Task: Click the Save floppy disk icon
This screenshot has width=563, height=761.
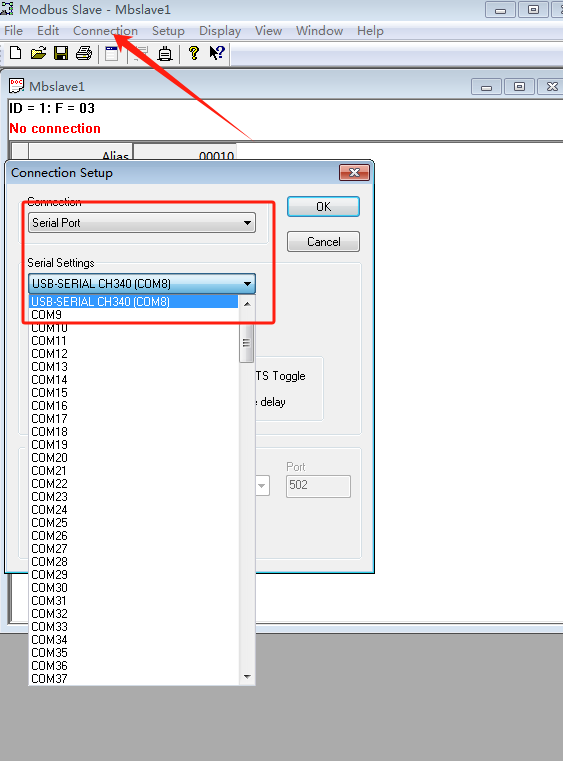Action: tap(61, 53)
